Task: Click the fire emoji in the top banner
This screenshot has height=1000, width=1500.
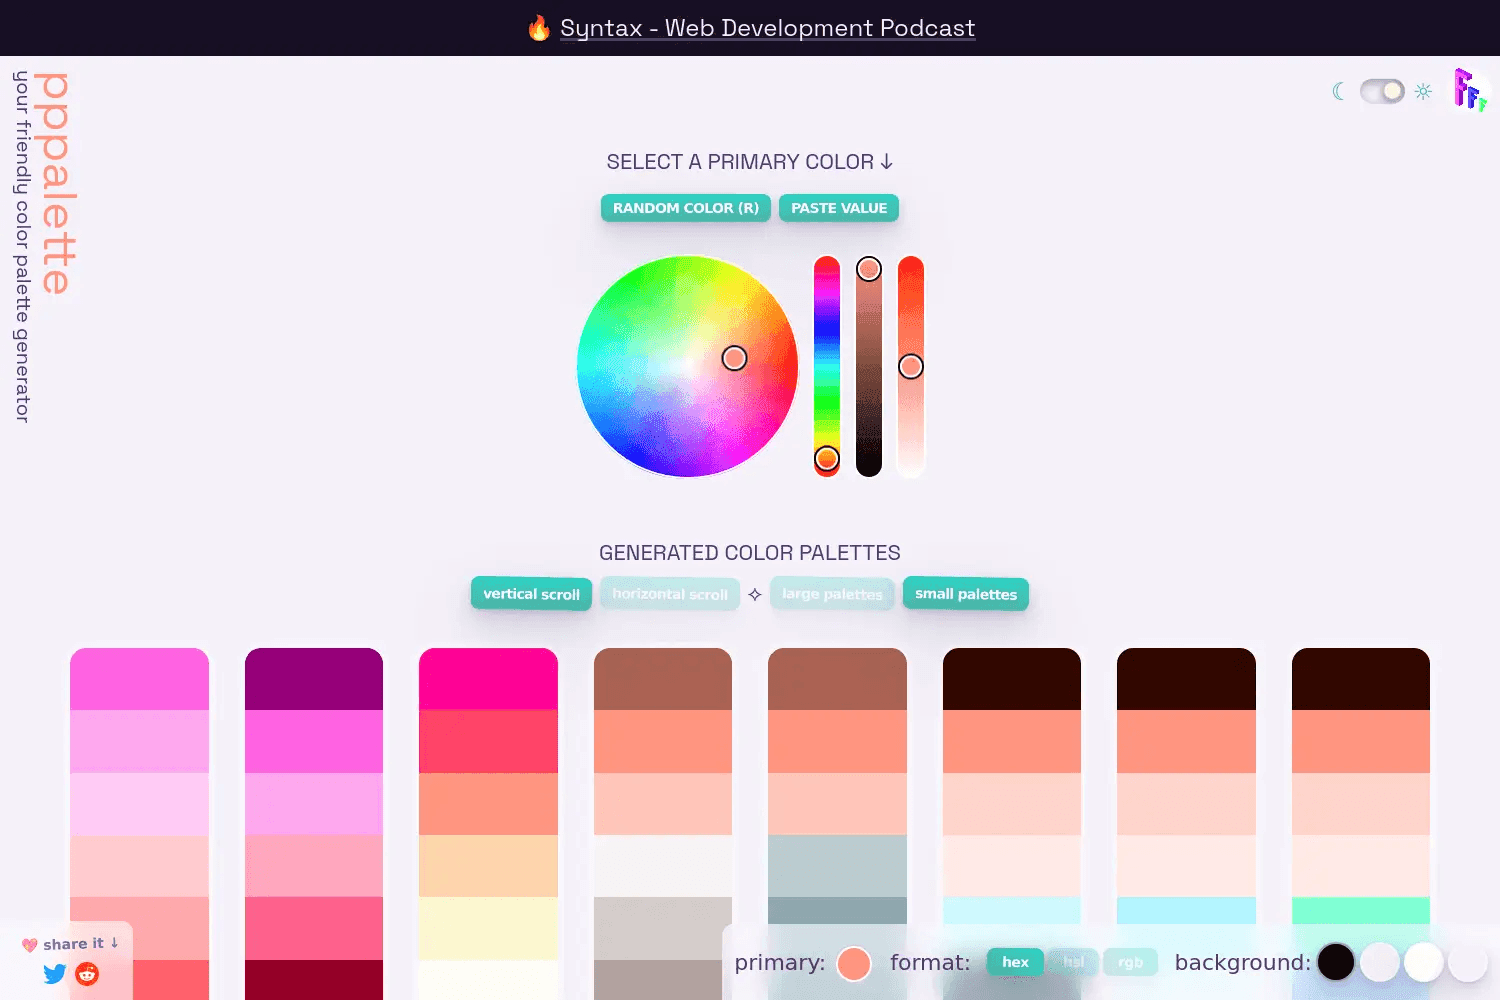Action: pos(539,28)
